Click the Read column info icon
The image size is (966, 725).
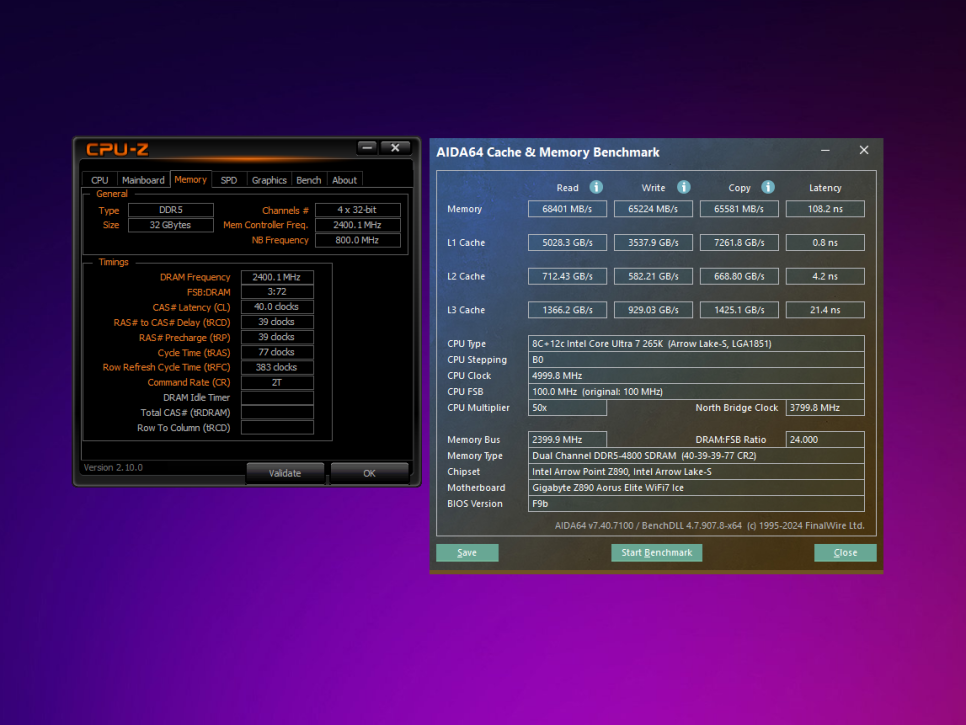(596, 187)
